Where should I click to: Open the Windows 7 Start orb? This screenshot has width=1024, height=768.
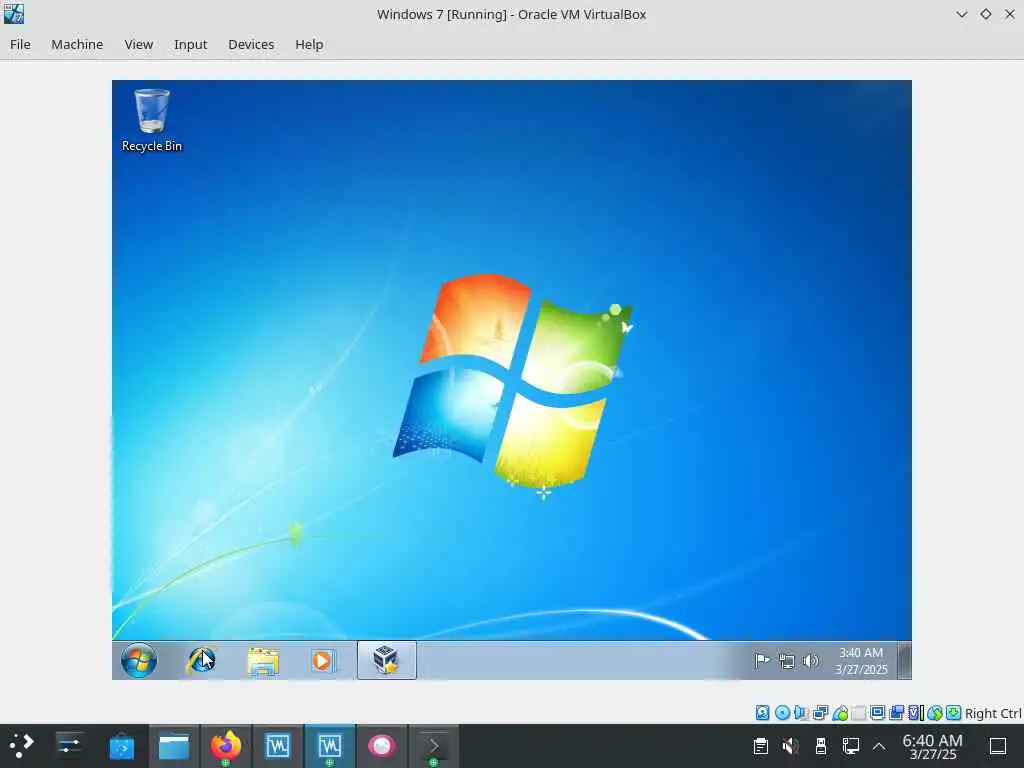click(138, 660)
